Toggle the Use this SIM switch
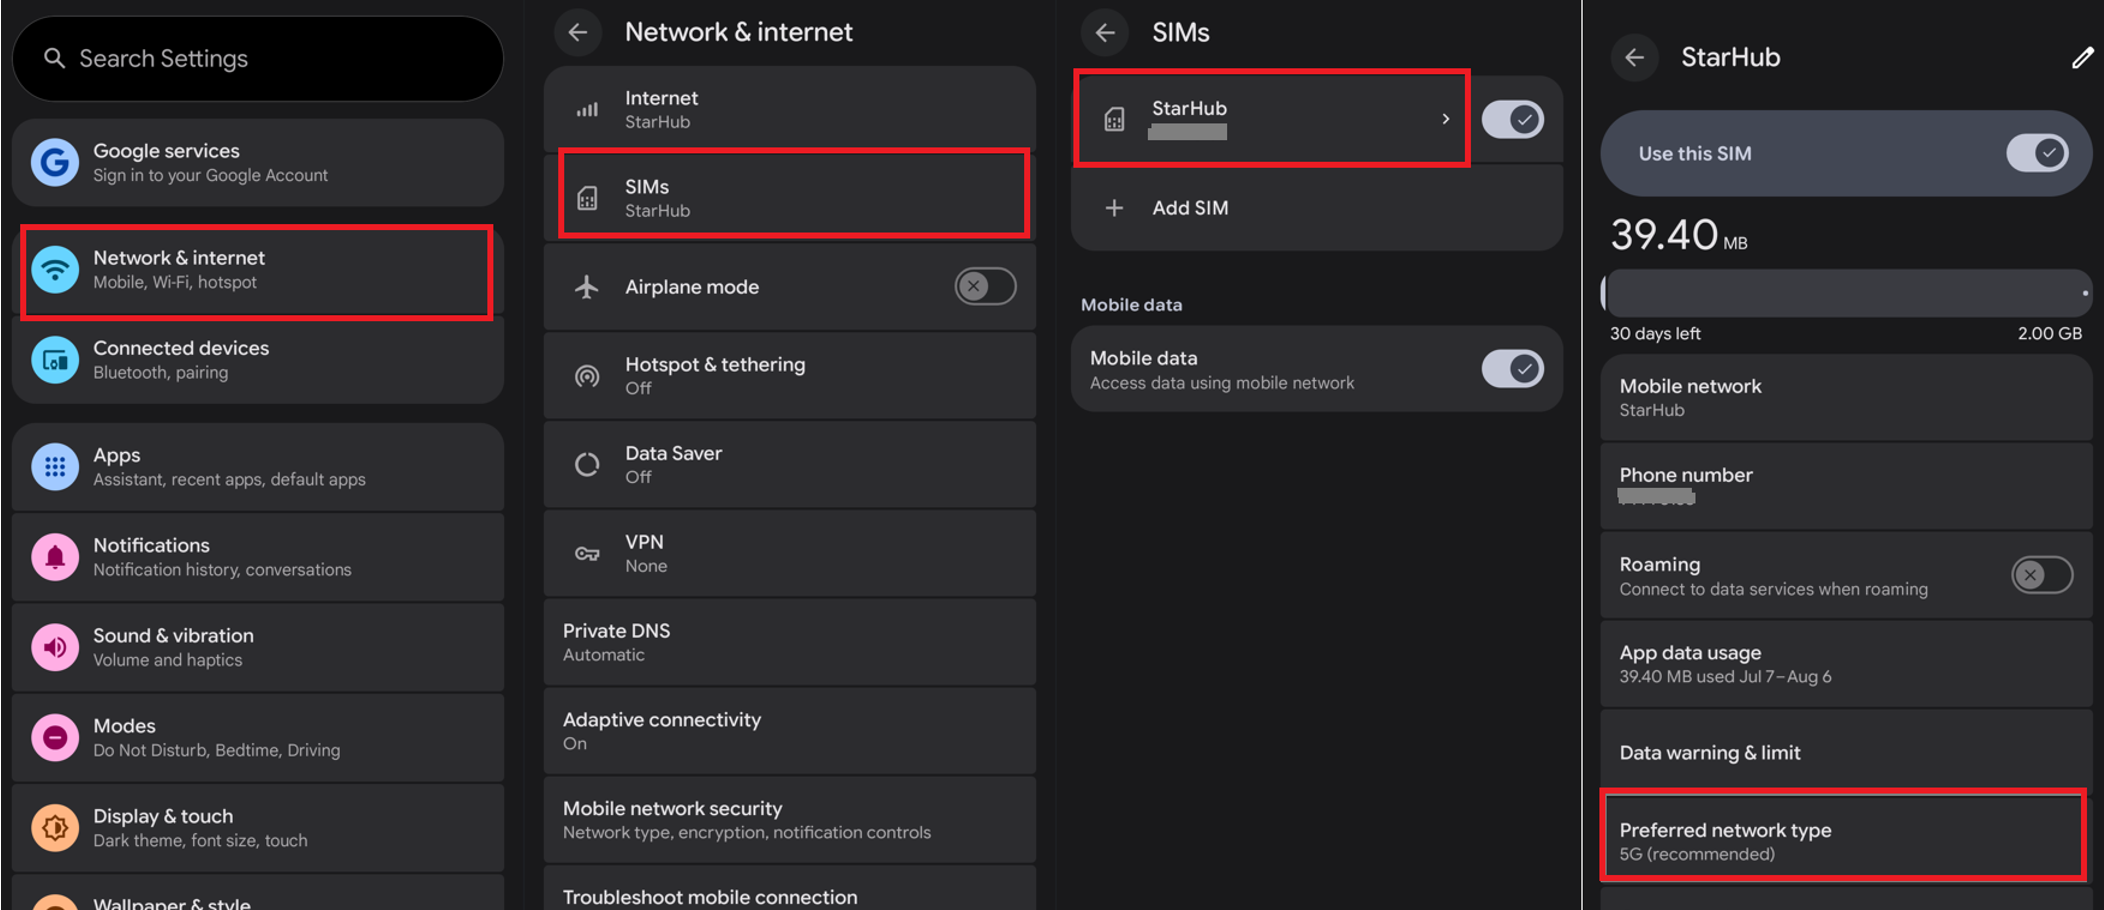 point(2037,153)
